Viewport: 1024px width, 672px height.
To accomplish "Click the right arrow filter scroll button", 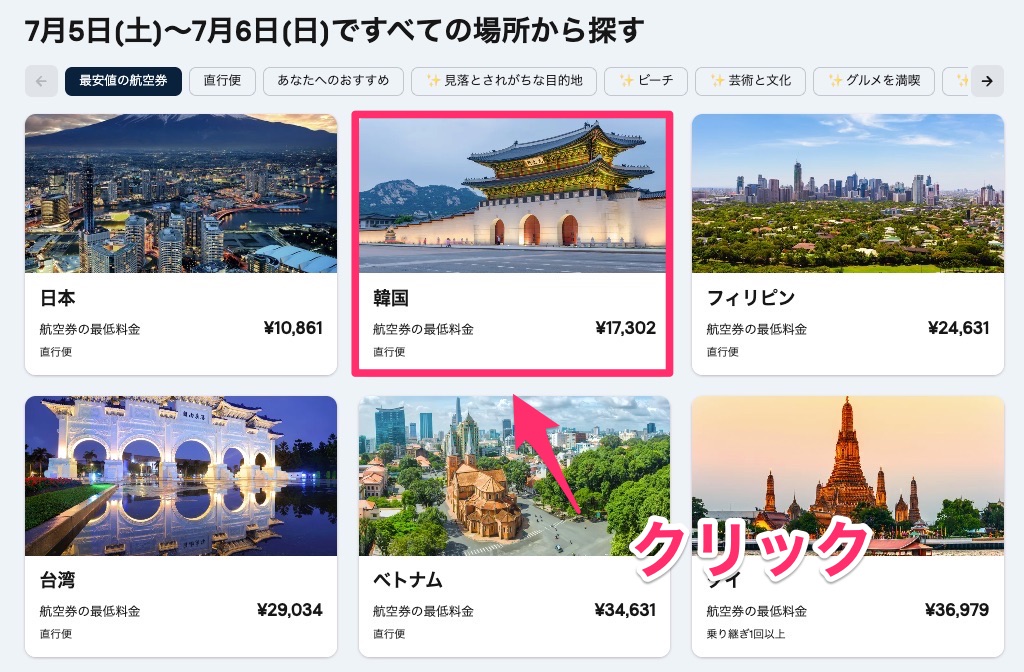I will tap(987, 81).
